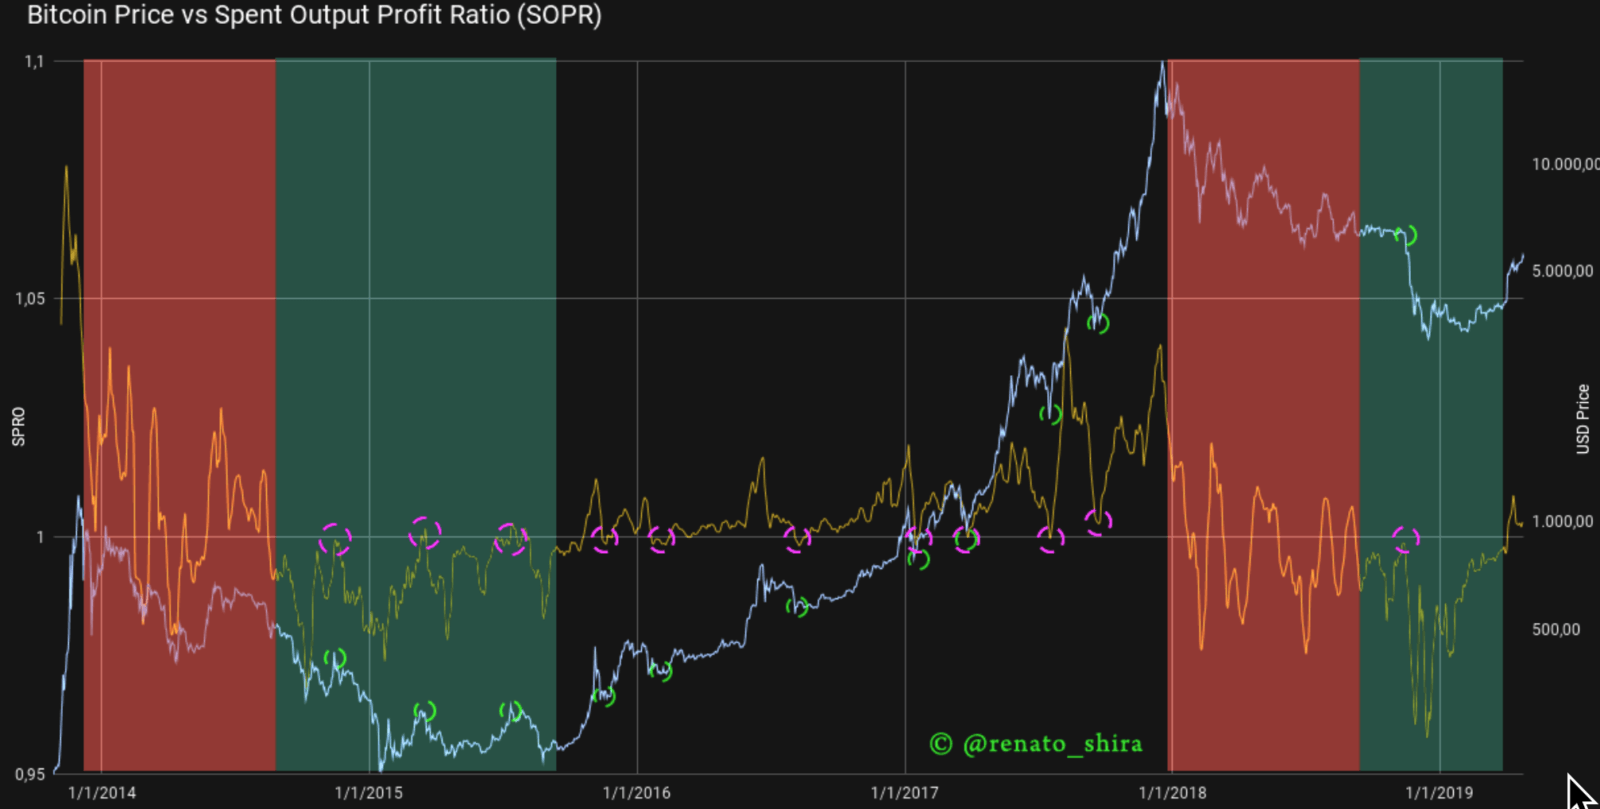This screenshot has height=809, width=1600.
Task: Click the 1/1/2016 date label
Action: point(637,793)
